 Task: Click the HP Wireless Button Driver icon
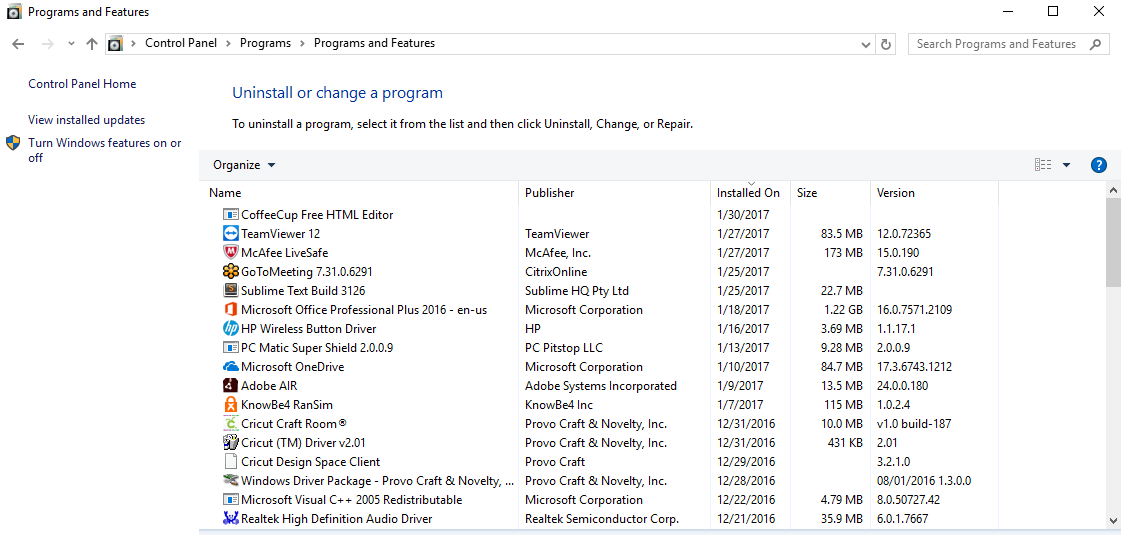tap(231, 329)
